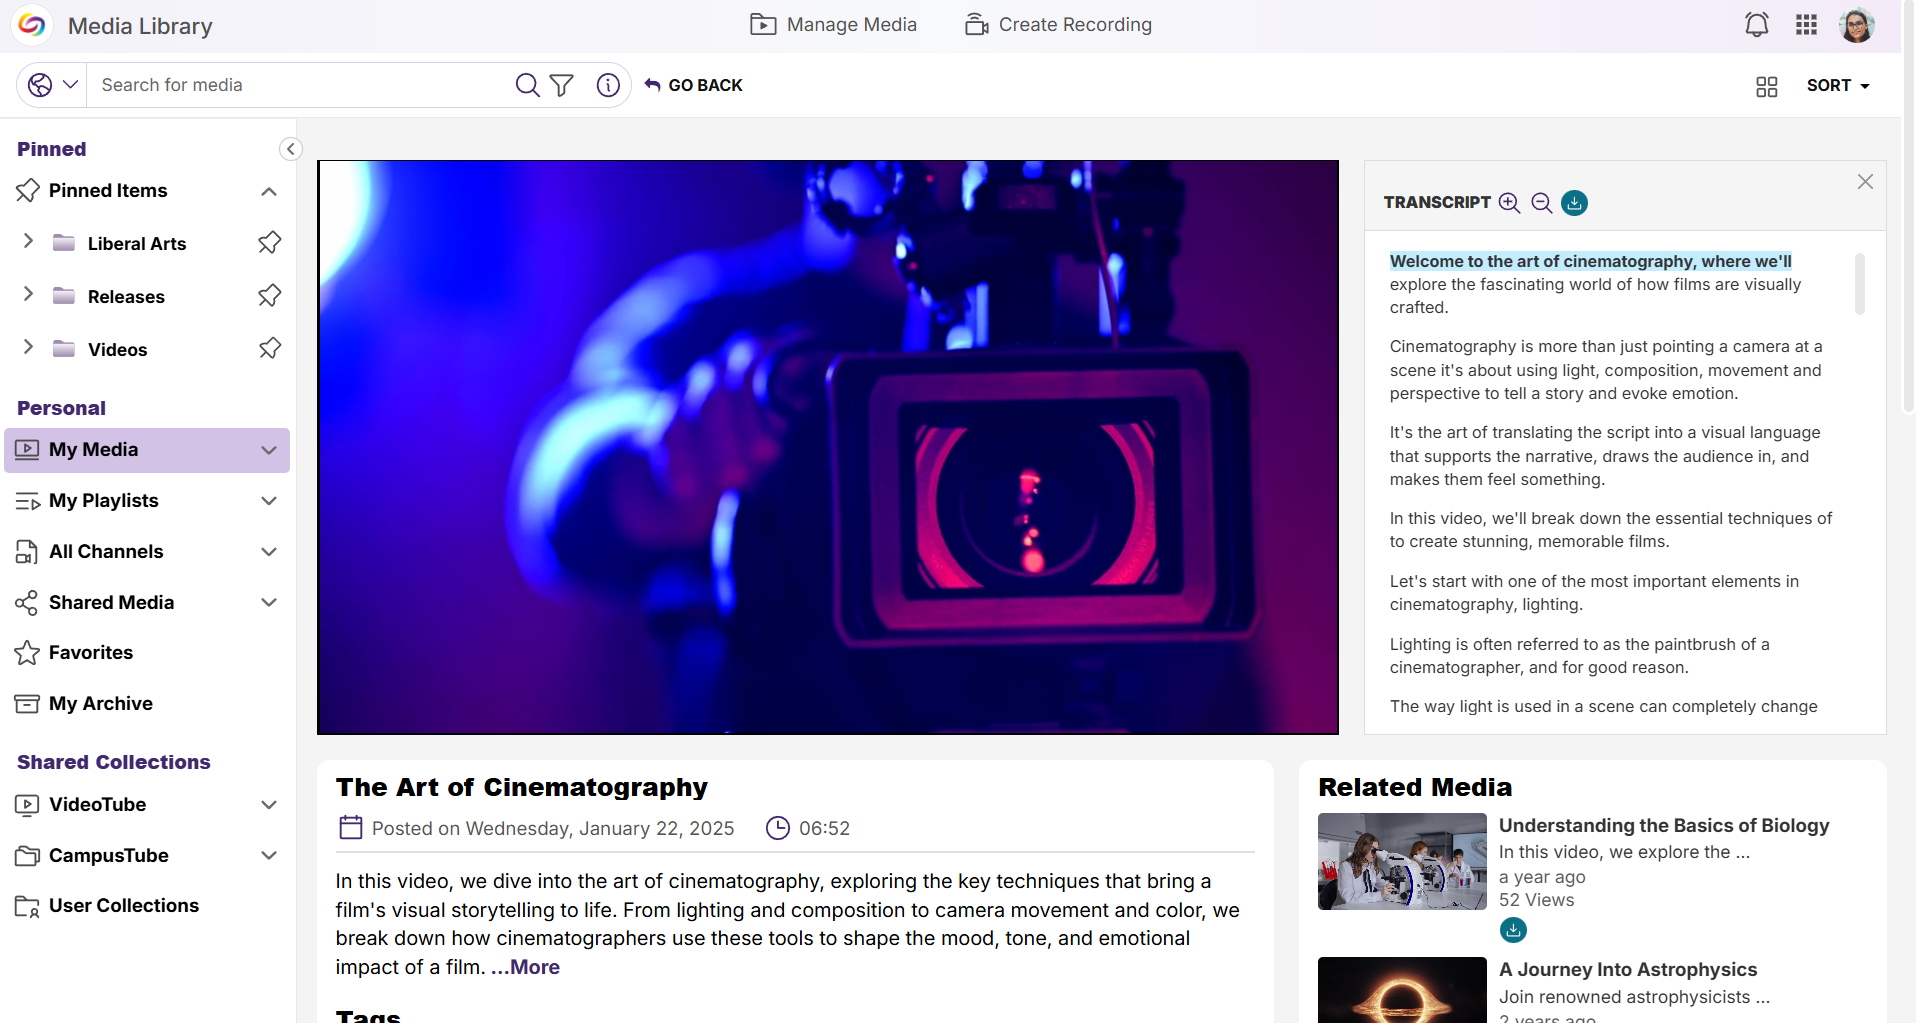The height and width of the screenshot is (1023, 1916).
Task: Click the Search for media field
Action: click(x=300, y=85)
